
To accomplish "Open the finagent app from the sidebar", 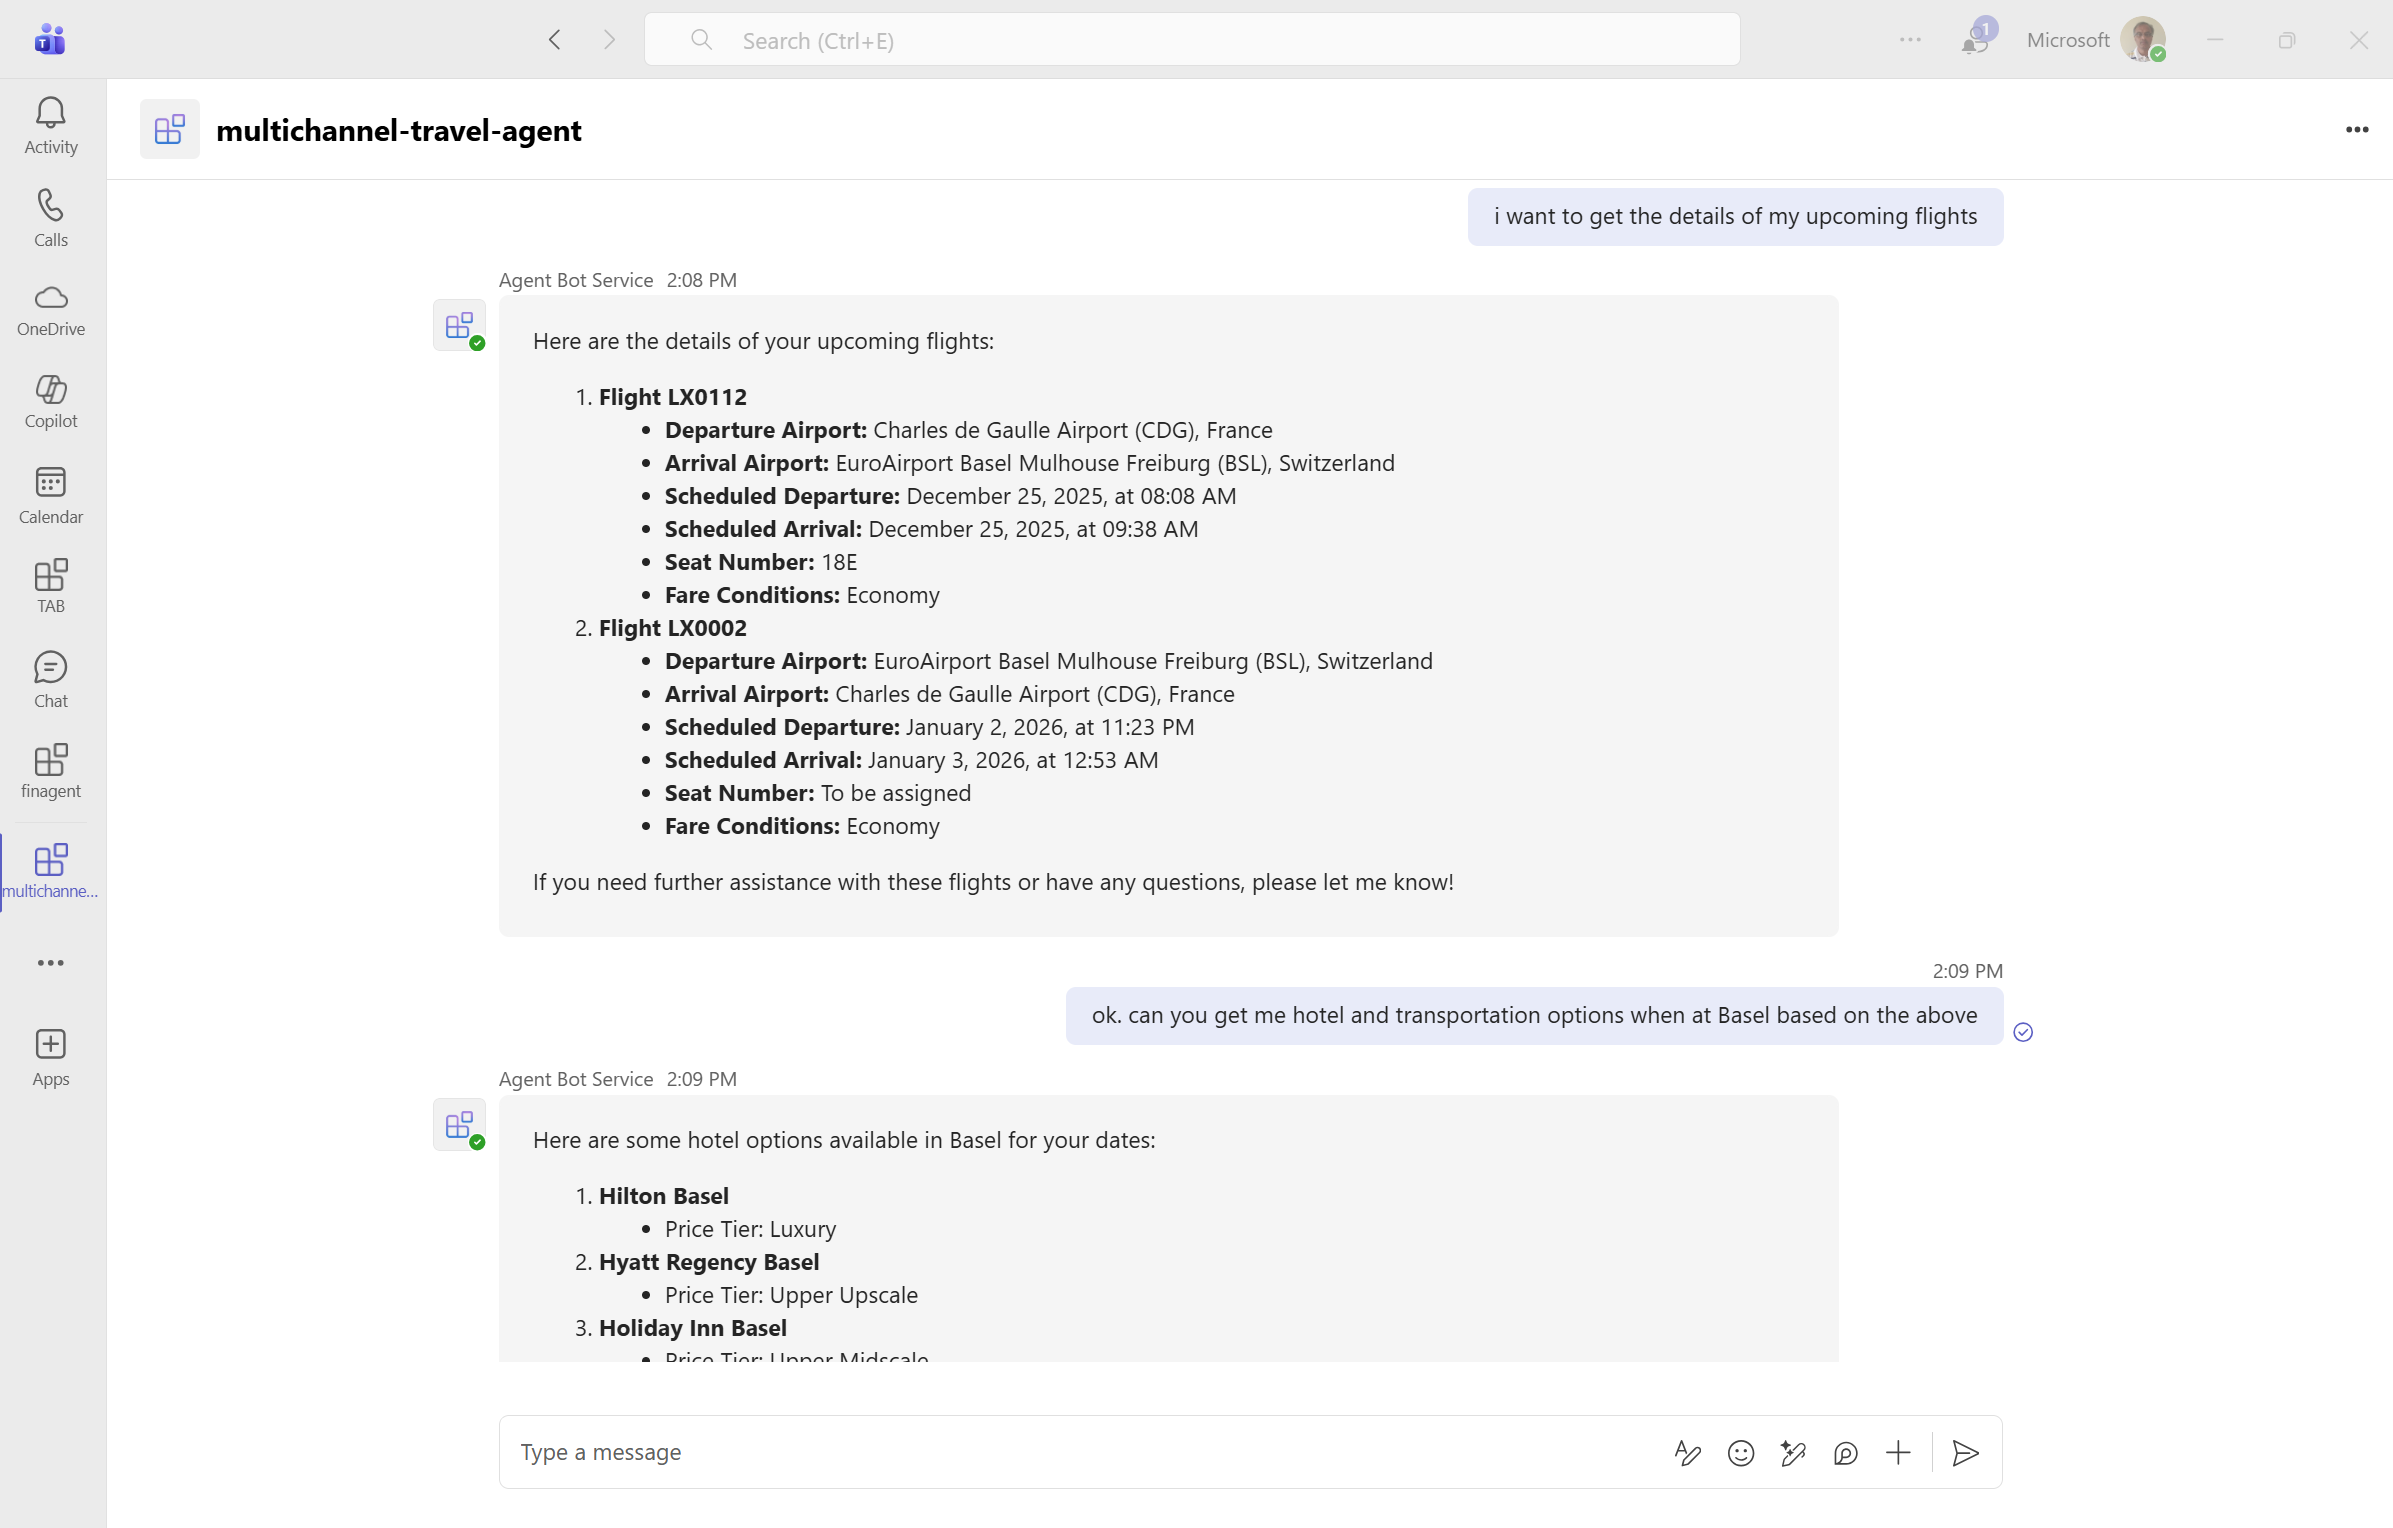I will pos(50,769).
